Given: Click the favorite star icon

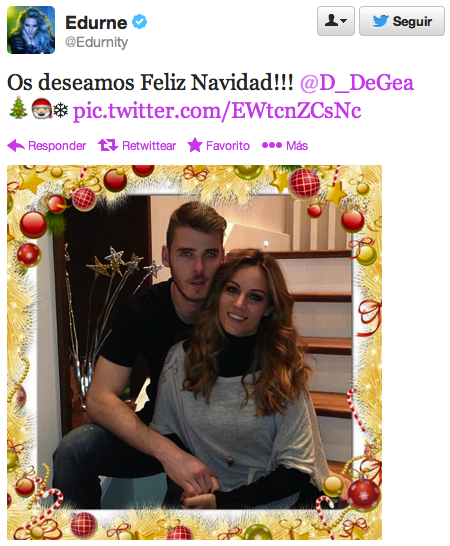Looking at the screenshot, I should (x=195, y=145).
